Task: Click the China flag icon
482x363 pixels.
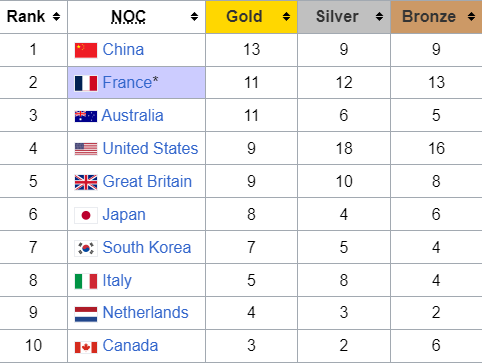Action: click(86, 50)
